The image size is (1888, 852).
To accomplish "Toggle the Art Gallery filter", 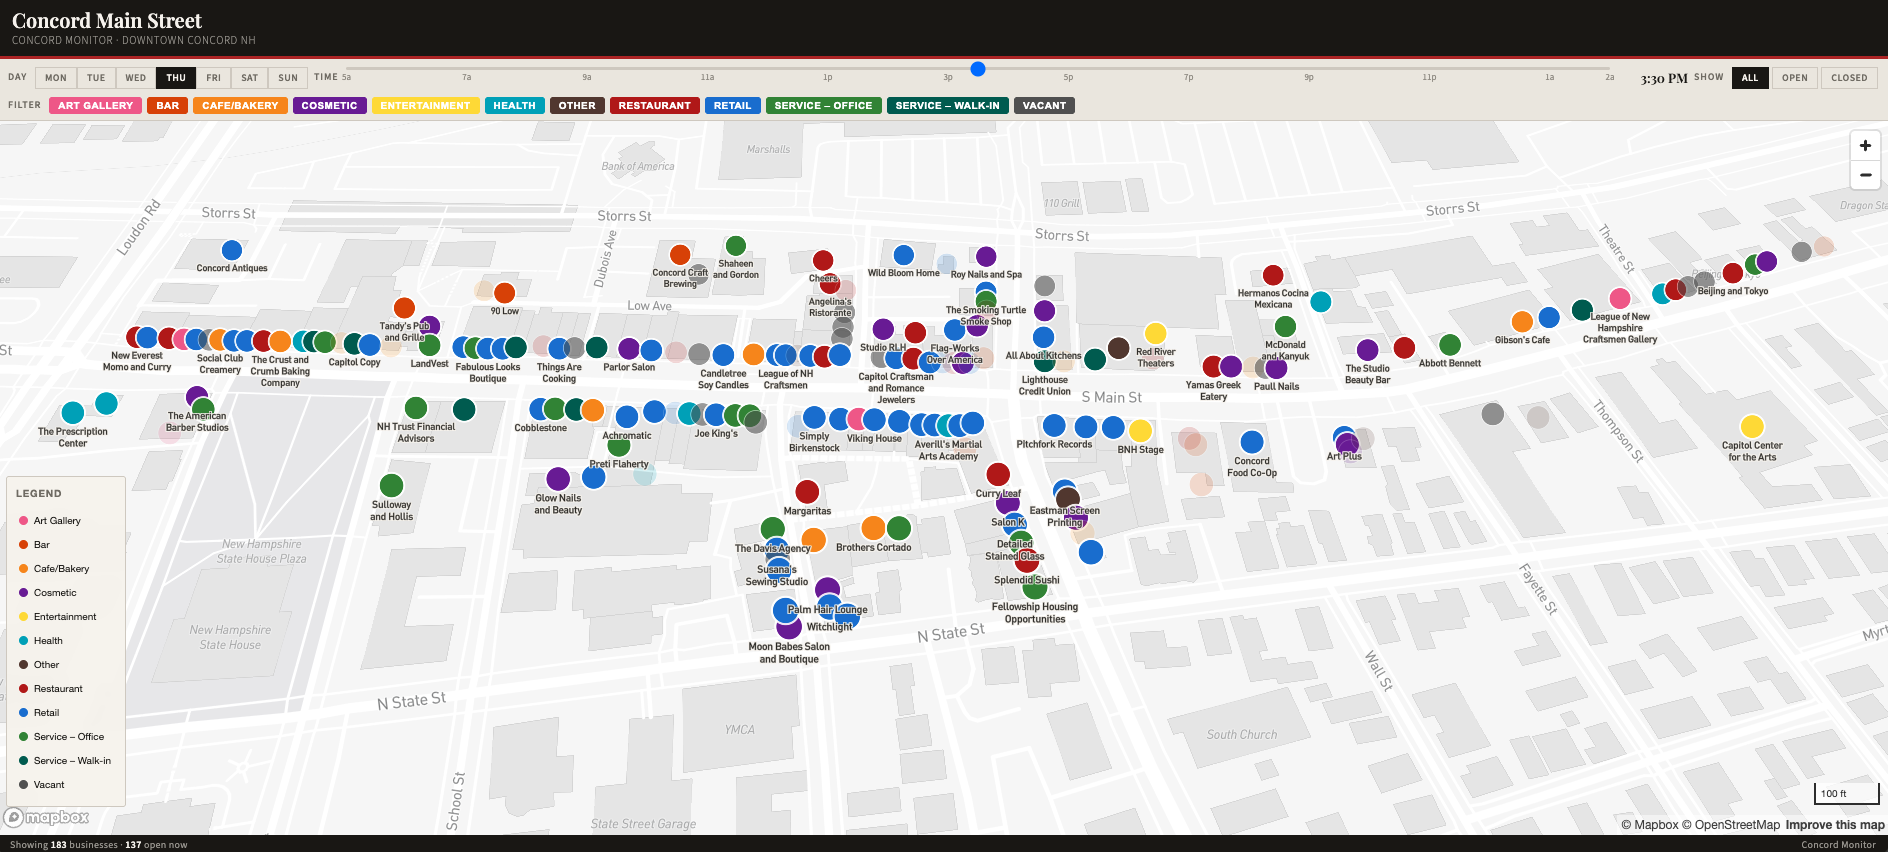I will pos(95,105).
